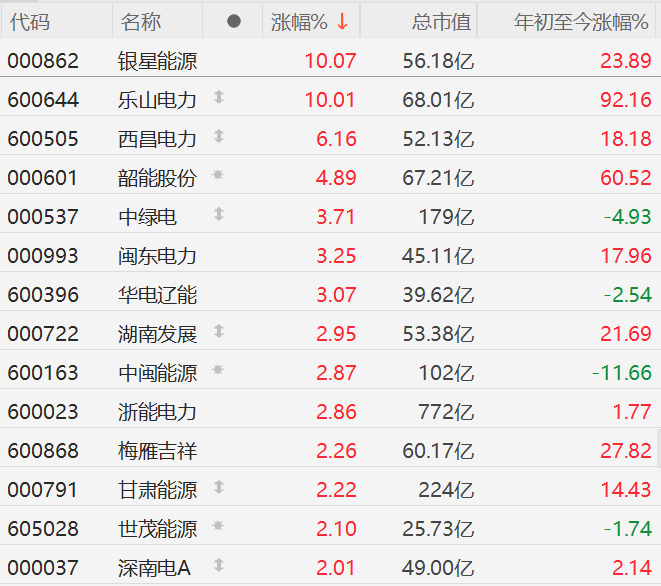Select stock code 605028
Image resolution: width=661 pixels, height=586 pixels.
point(43,529)
